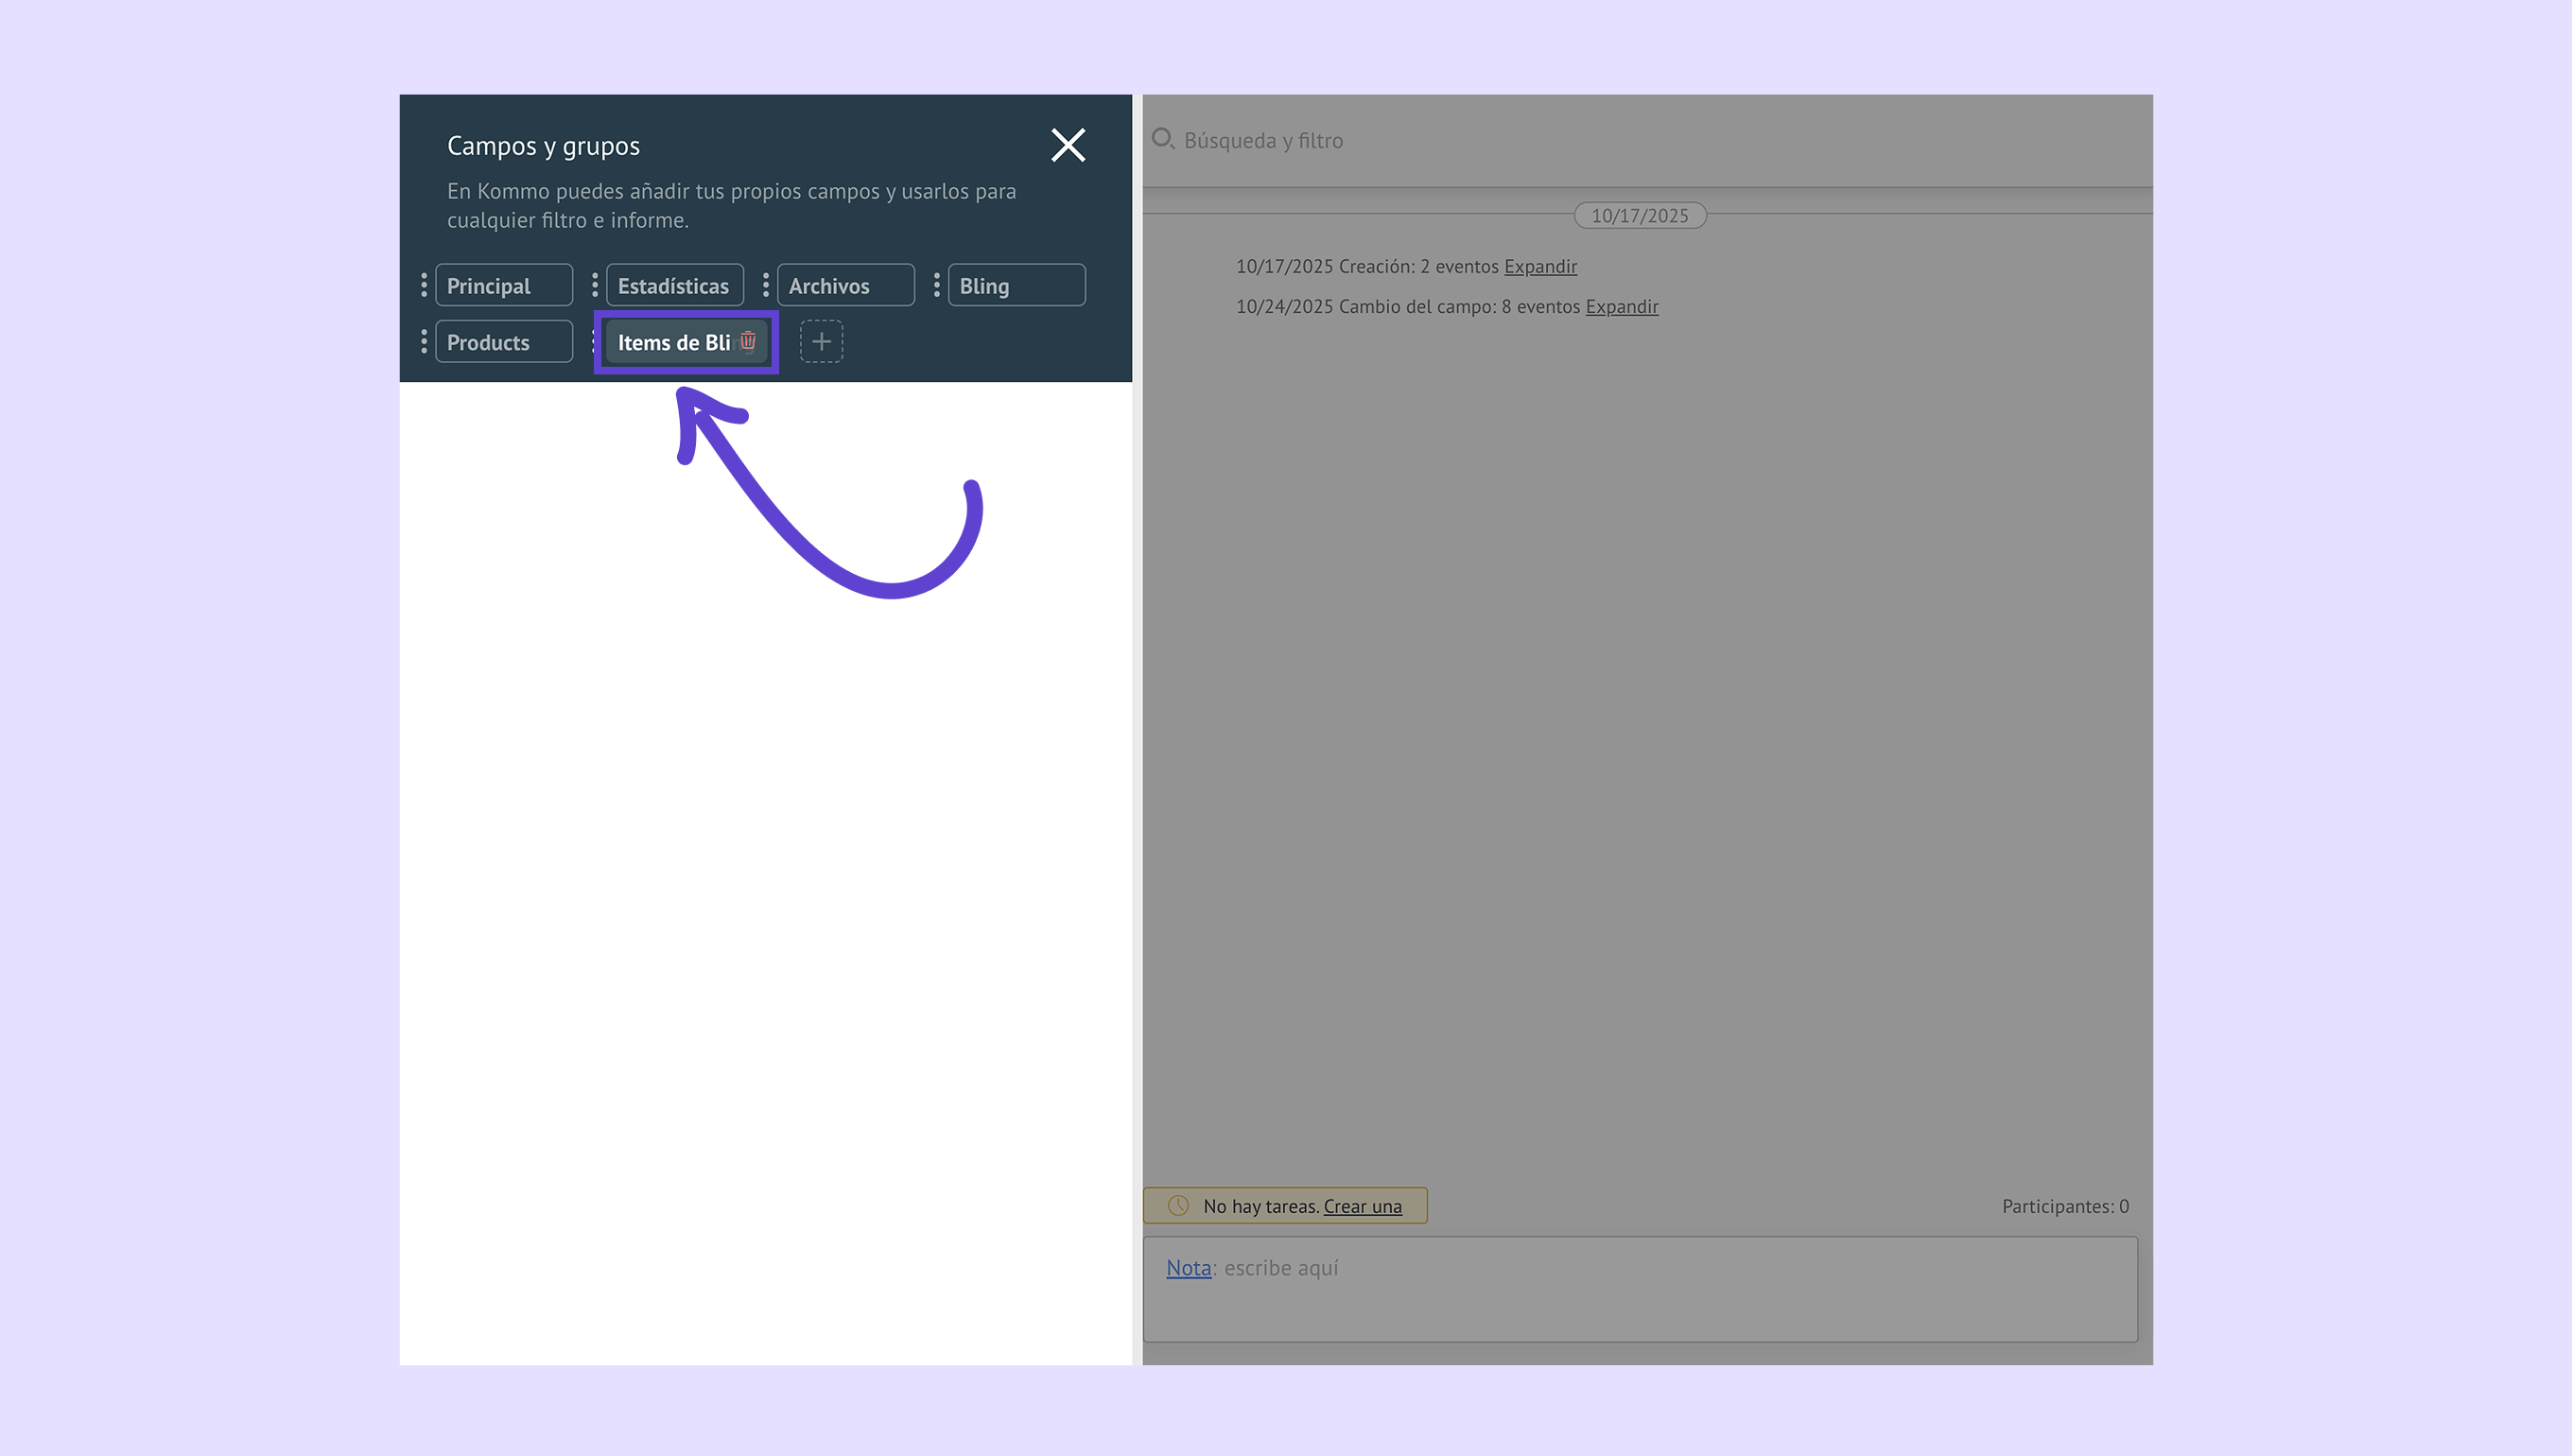The image size is (2572, 1456).
Task: Click drag handle dots beside Archivos tab
Action: coord(766,286)
